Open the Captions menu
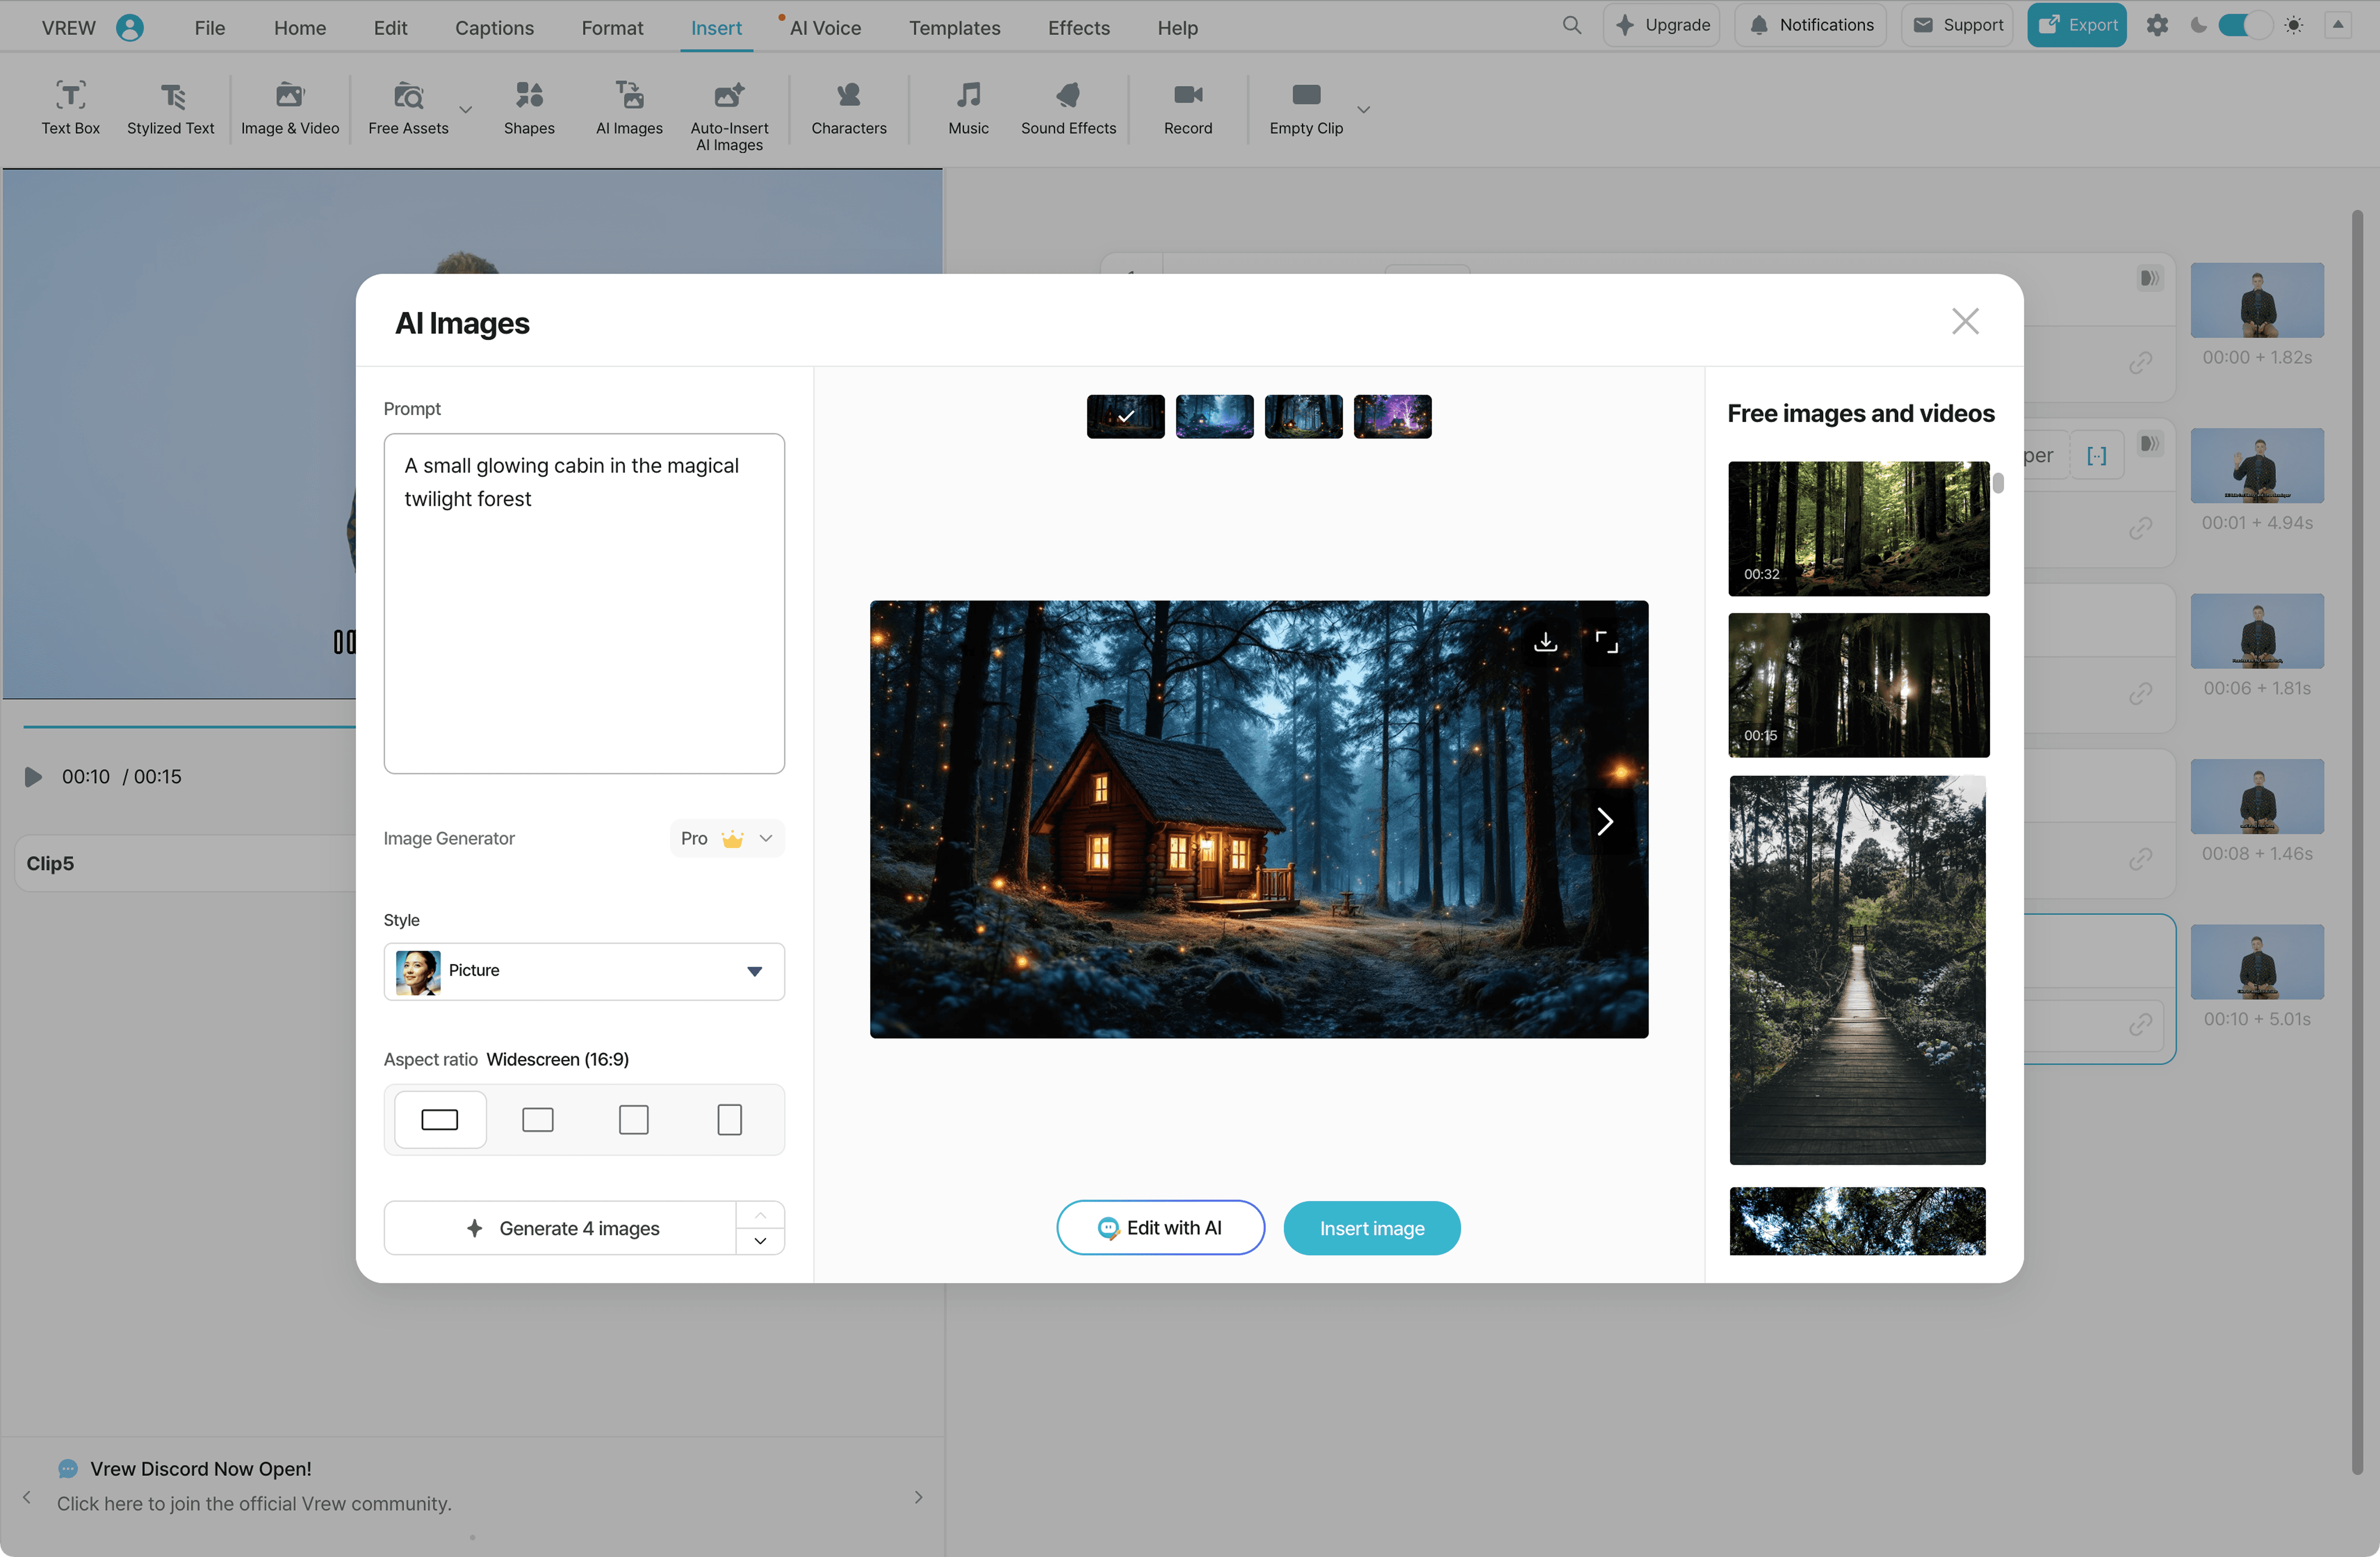The image size is (2380, 1557). click(494, 28)
